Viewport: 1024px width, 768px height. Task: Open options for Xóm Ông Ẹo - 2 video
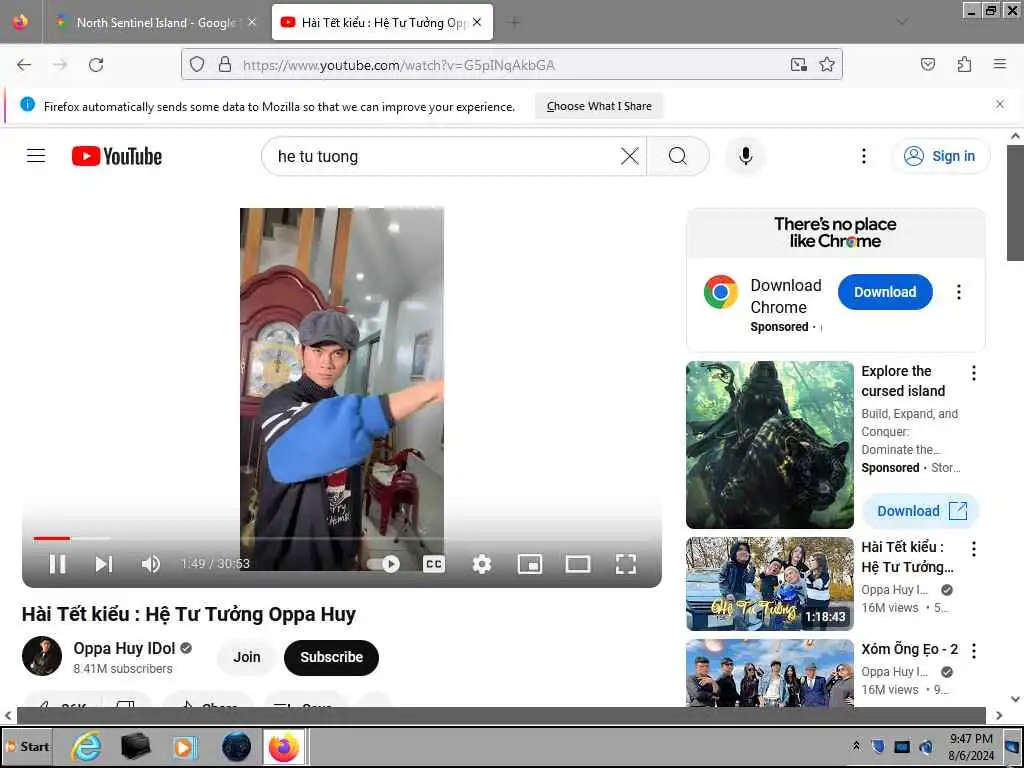tap(974, 650)
